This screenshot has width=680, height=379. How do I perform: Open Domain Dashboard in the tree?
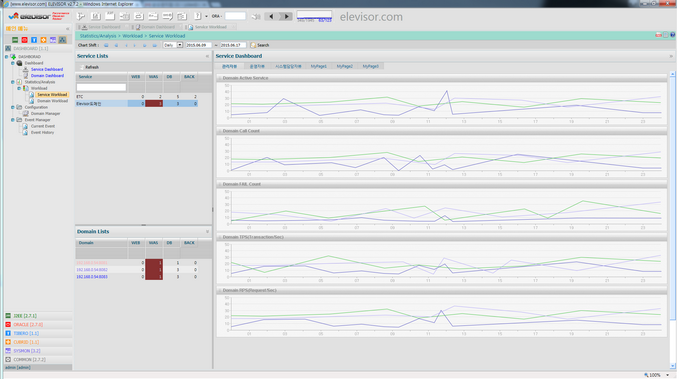pyautogui.click(x=47, y=76)
